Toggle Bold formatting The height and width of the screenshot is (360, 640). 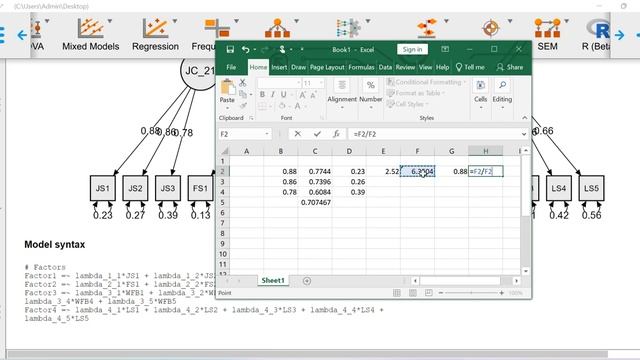(x=262, y=95)
